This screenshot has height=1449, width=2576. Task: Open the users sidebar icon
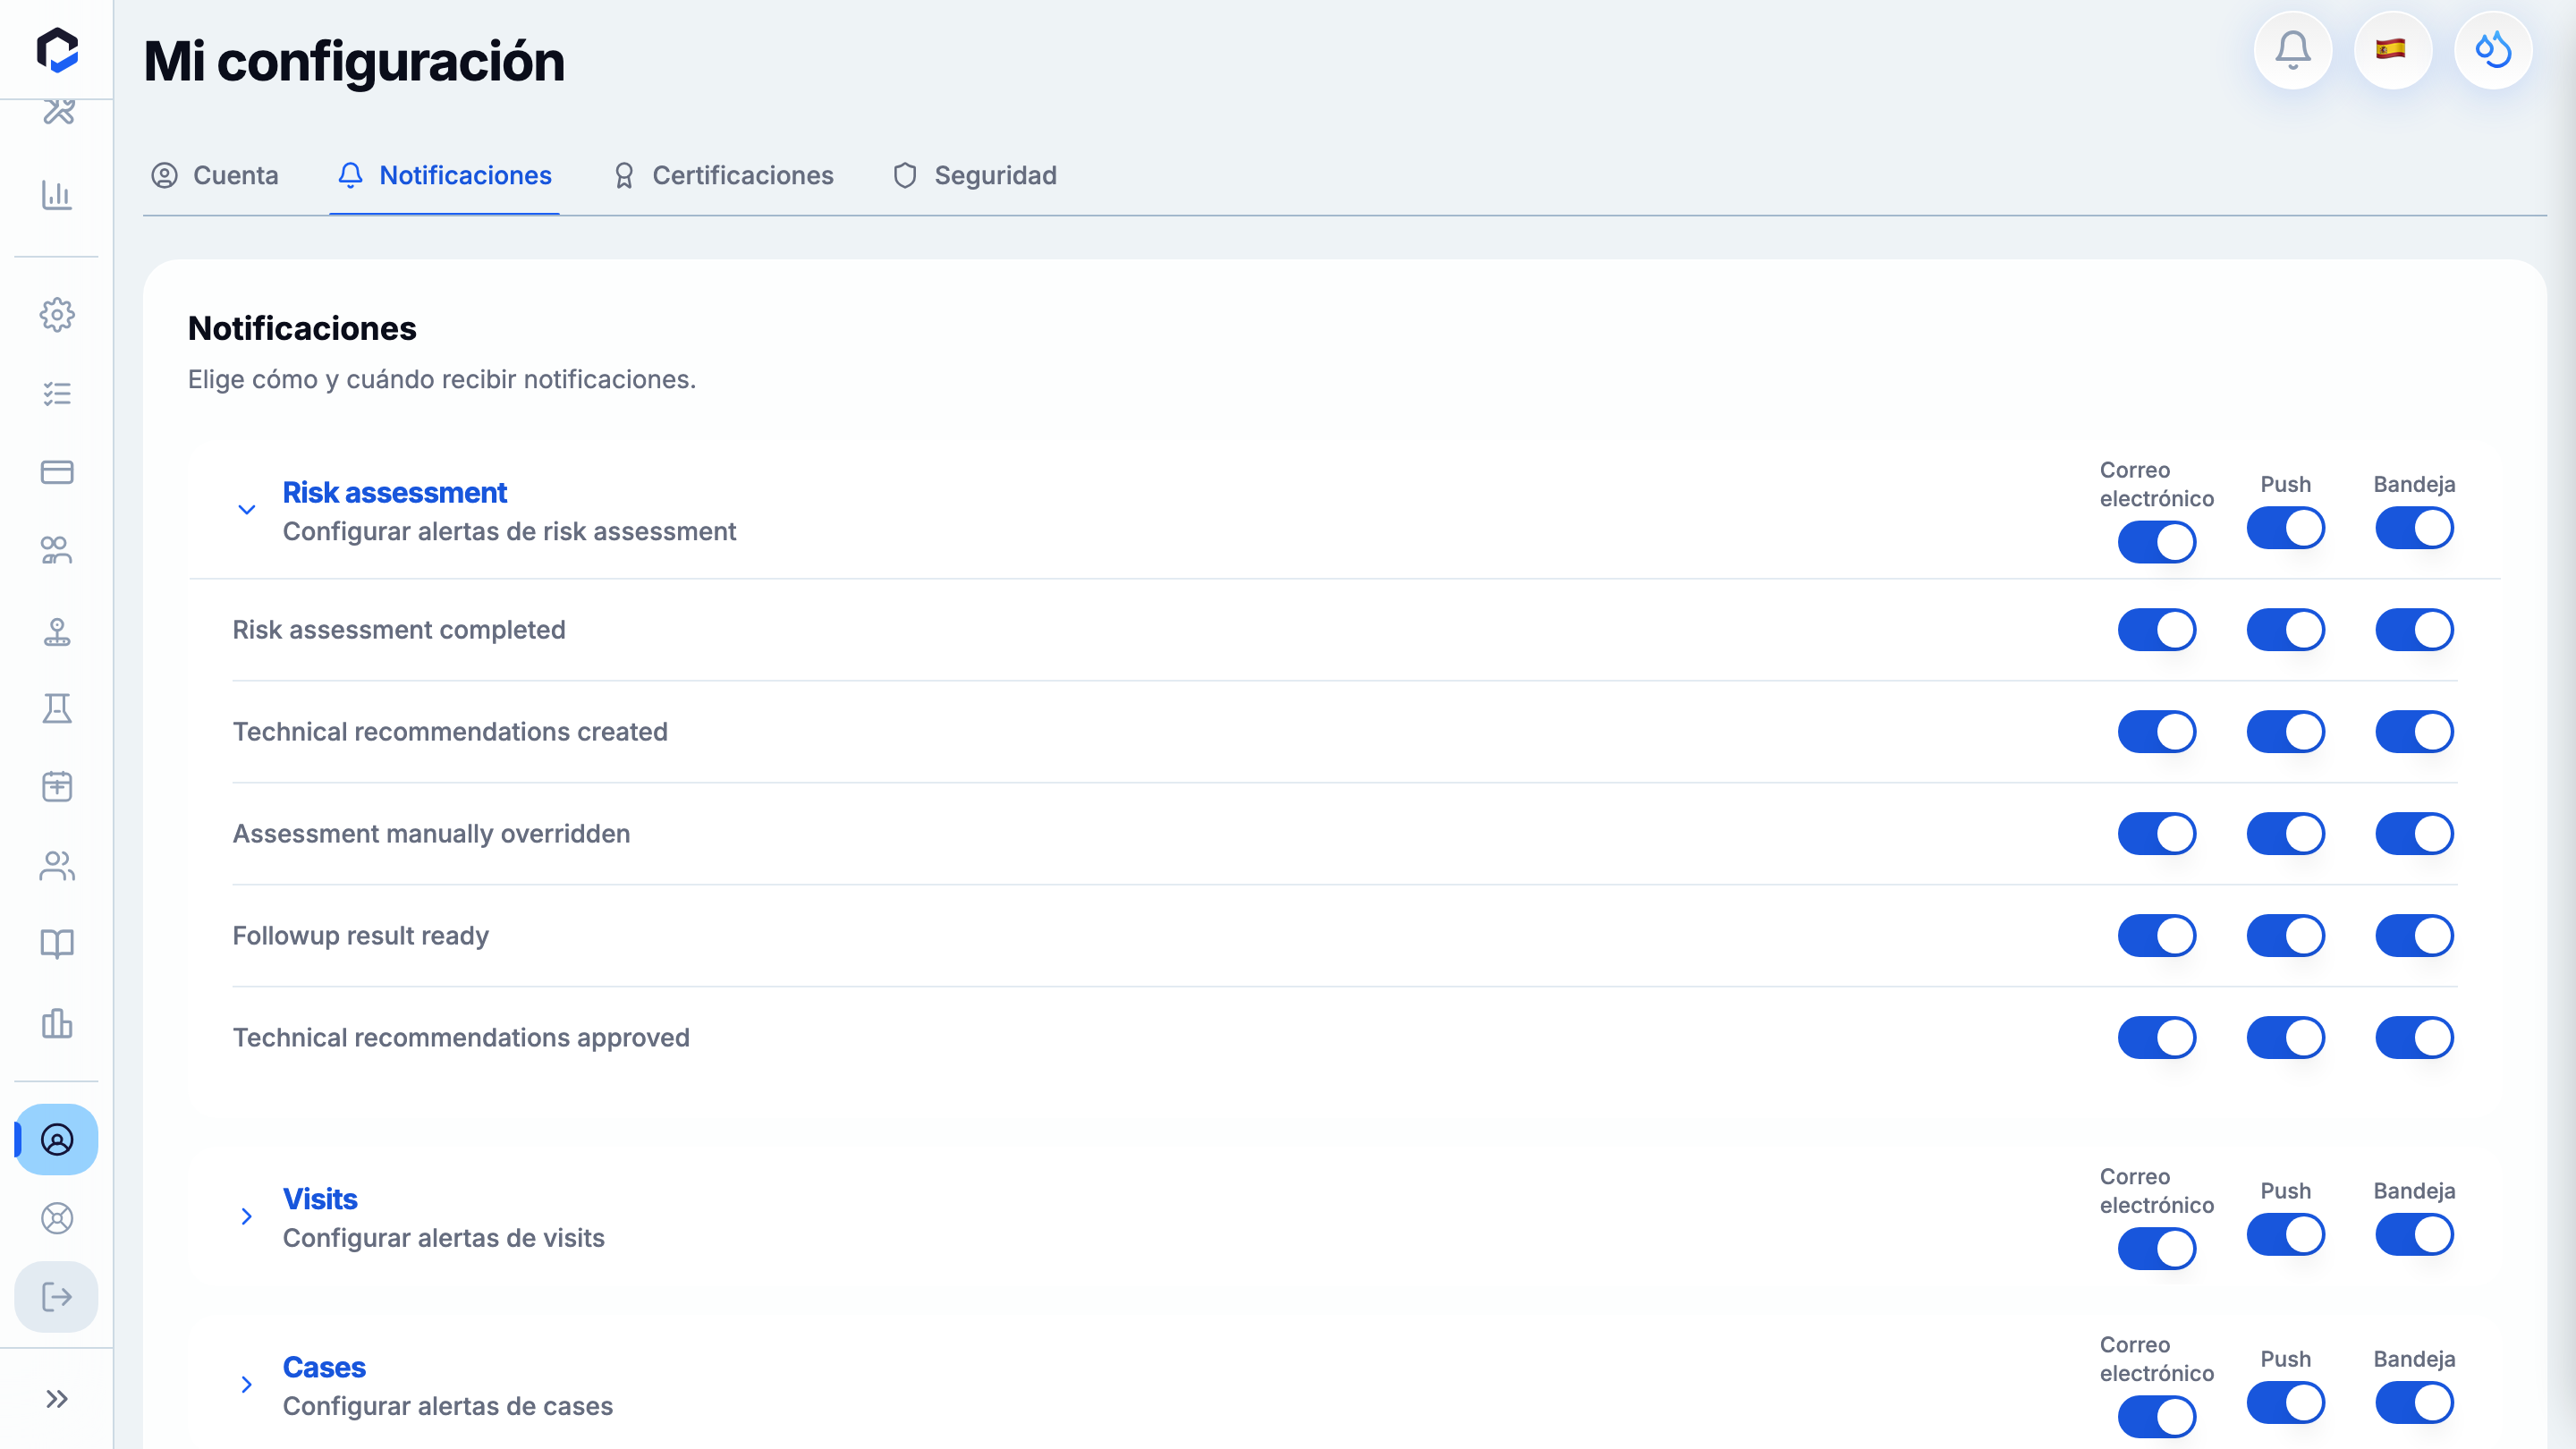[x=57, y=866]
